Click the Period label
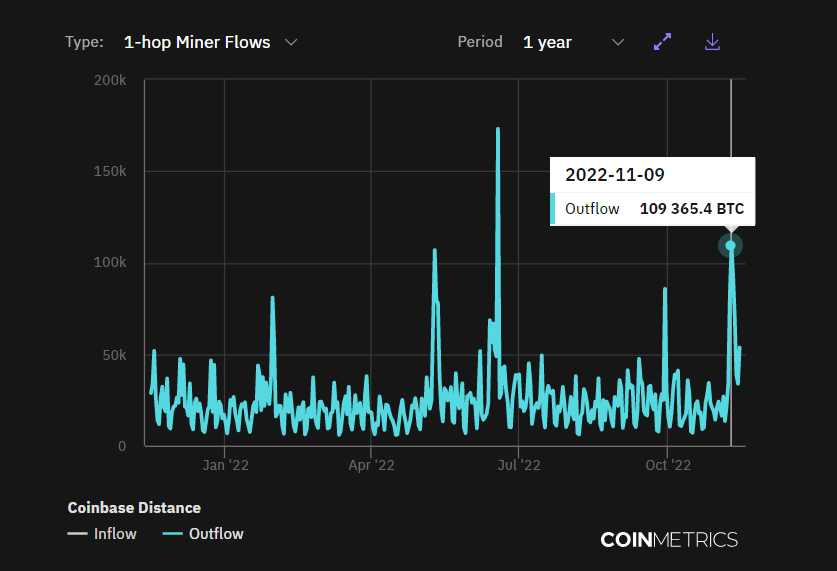The image size is (837, 571). tap(480, 42)
